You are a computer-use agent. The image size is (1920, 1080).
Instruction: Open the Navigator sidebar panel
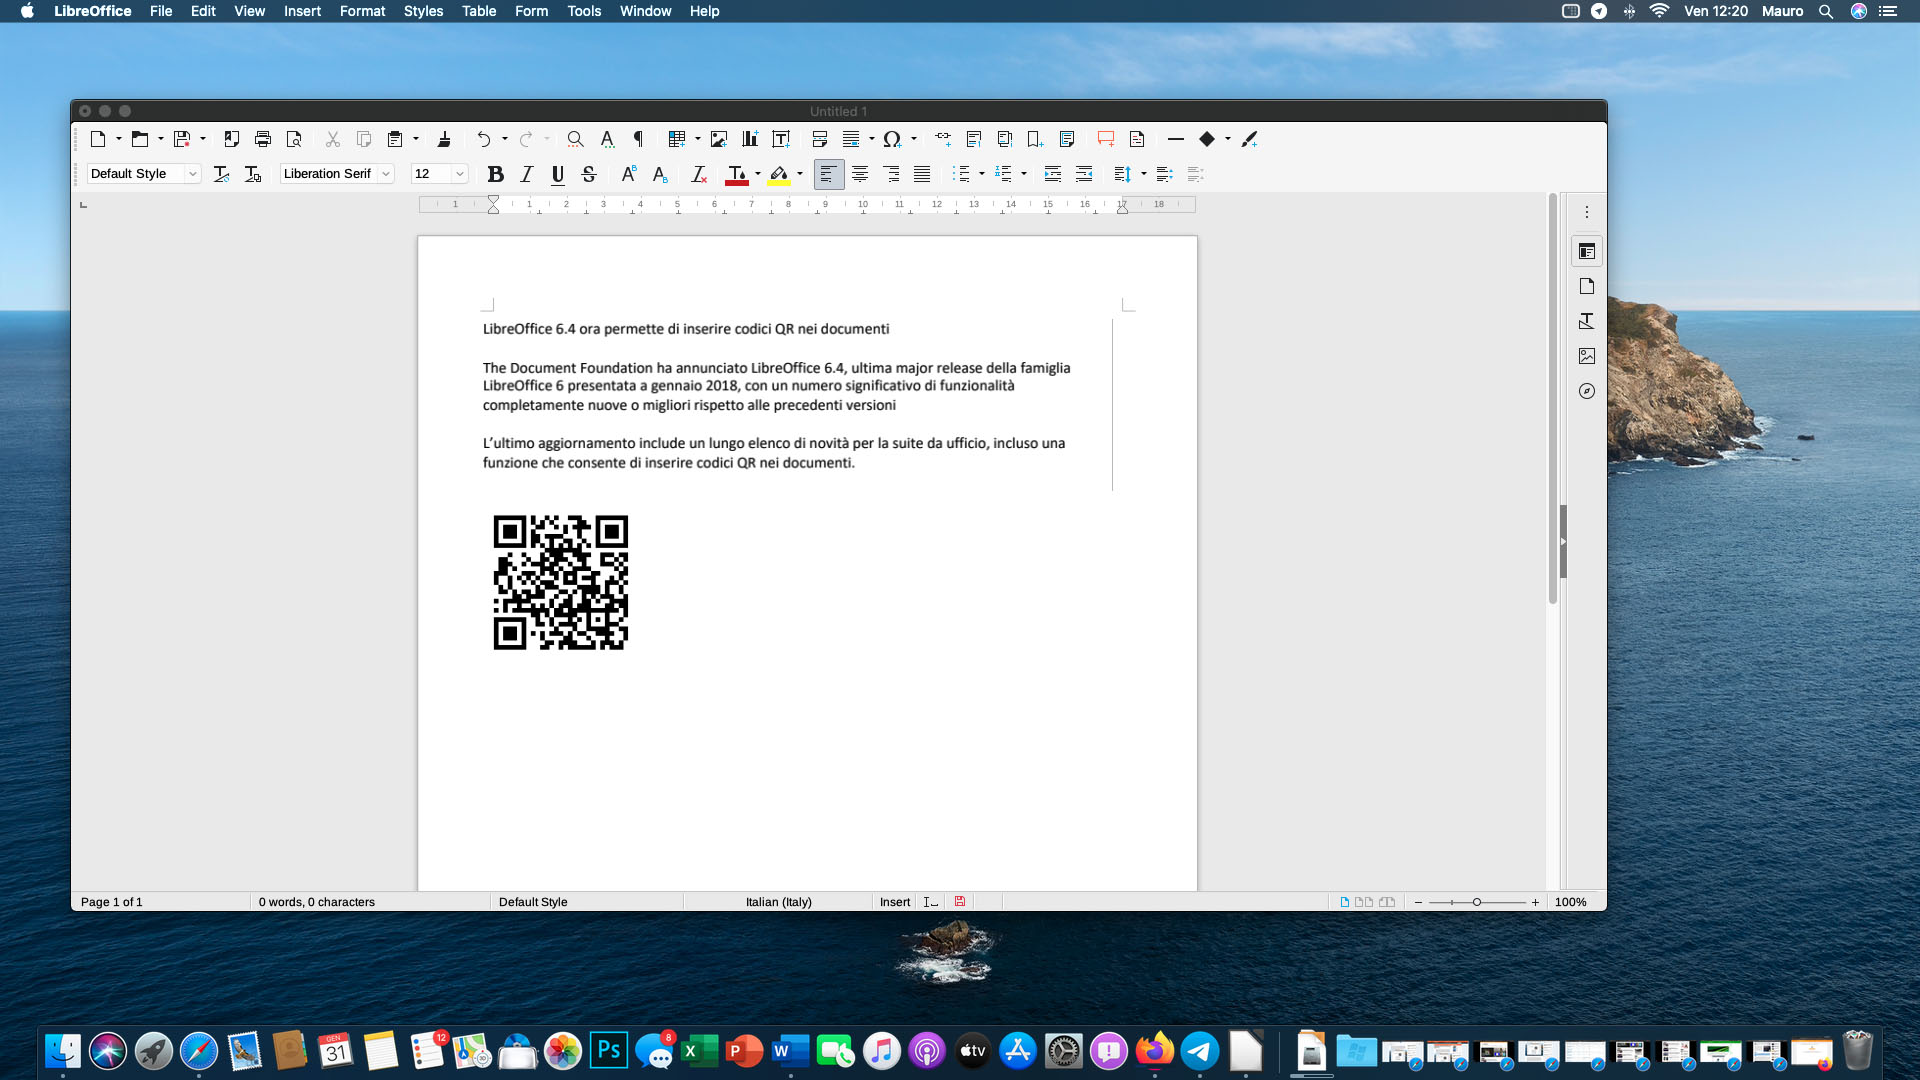coord(1587,391)
